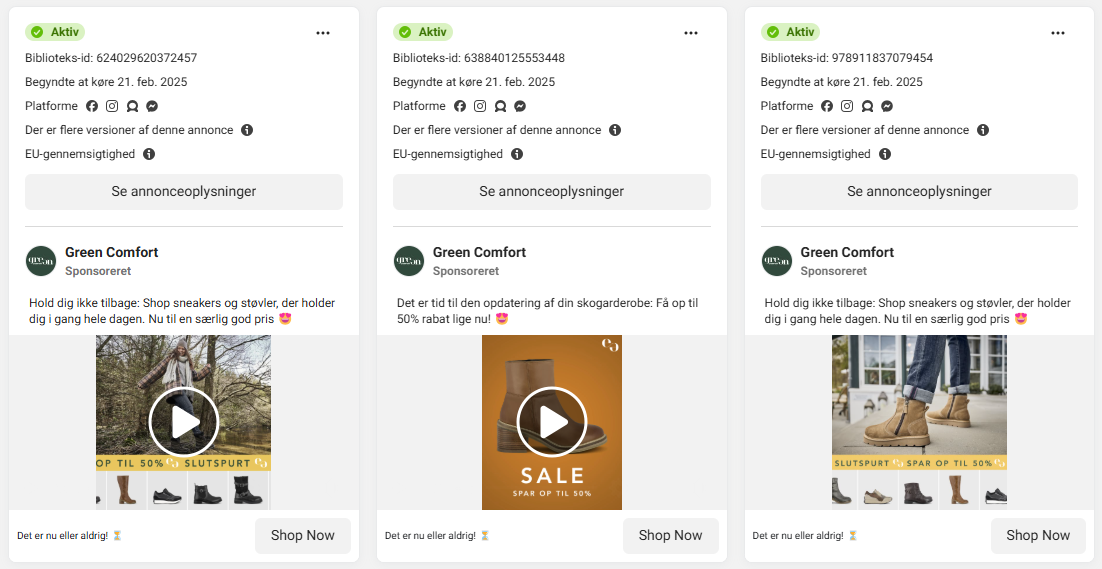The height and width of the screenshot is (569, 1102).
Task: Click info icon beside 'flere versioner' in ad 624029620372457
Action: [247, 130]
